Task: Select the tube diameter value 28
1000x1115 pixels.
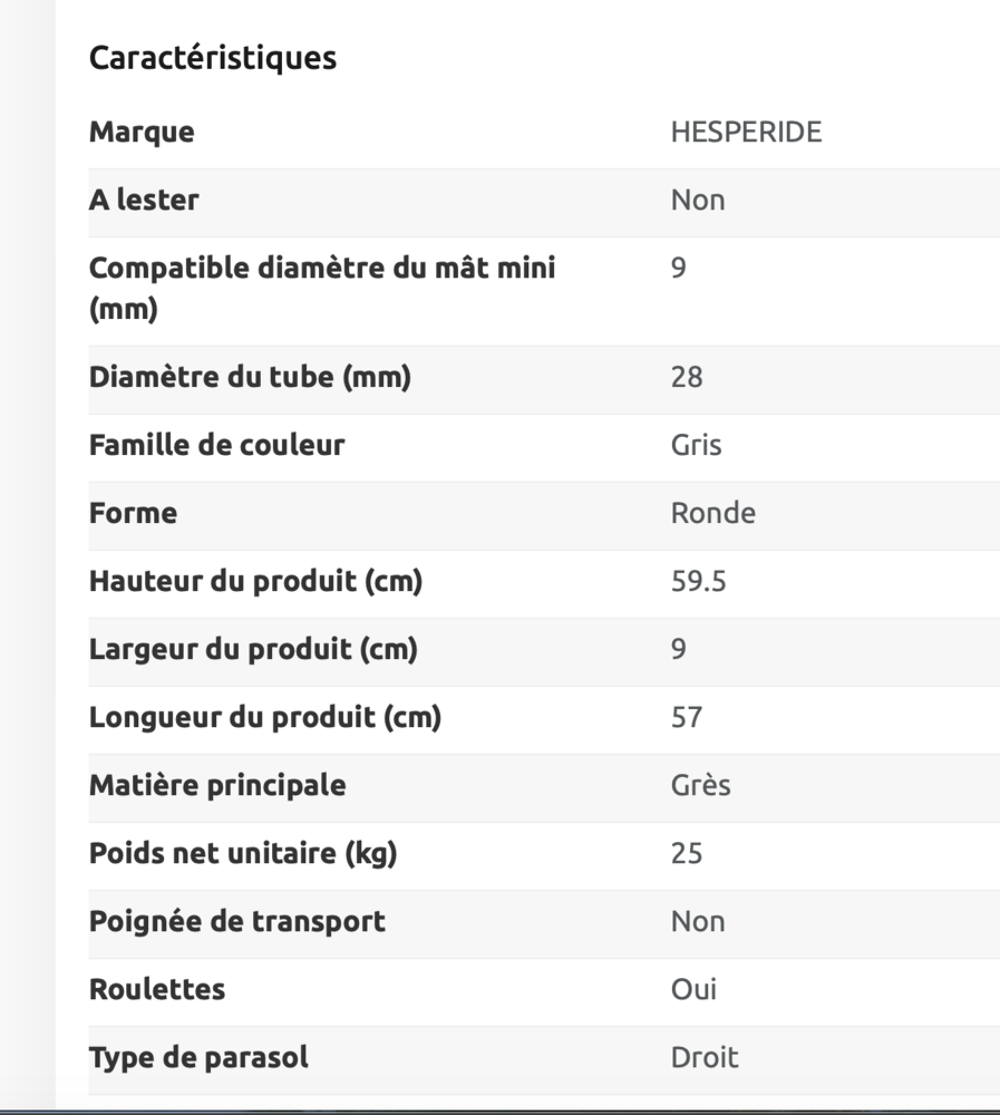Action: coord(686,377)
